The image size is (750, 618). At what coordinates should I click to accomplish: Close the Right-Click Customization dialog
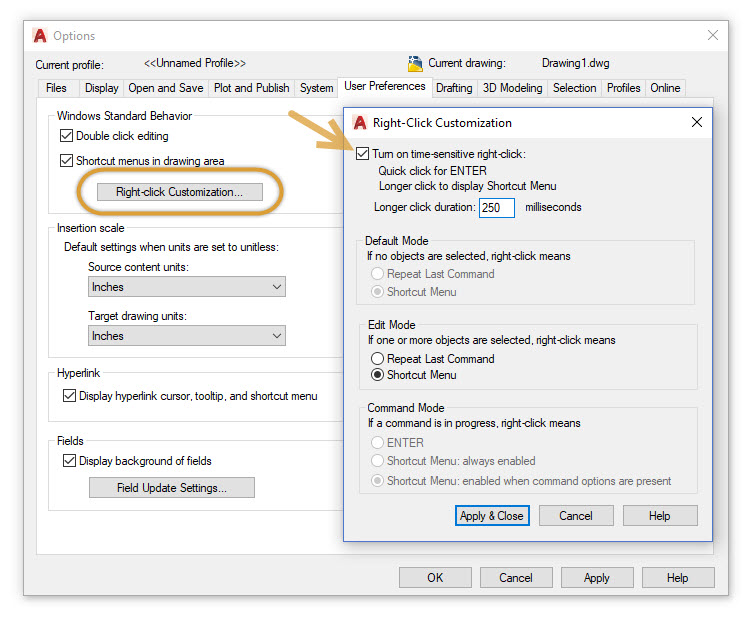coord(696,123)
